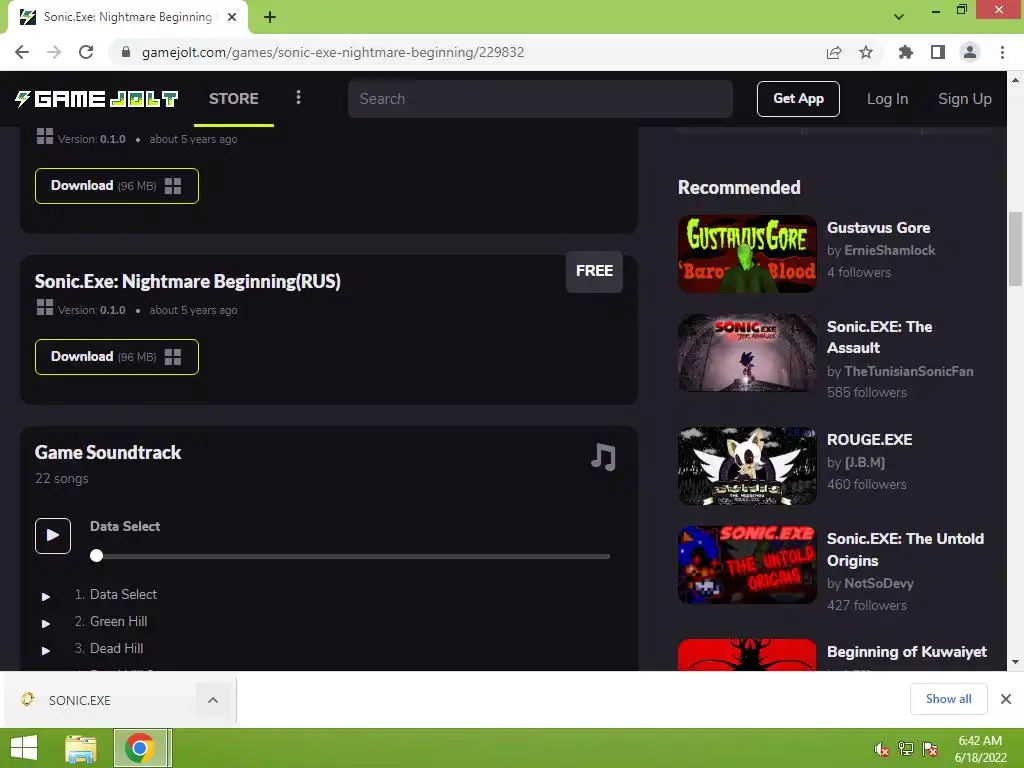Open TheTunisianSonicFan's profile
The width and height of the screenshot is (1024, 768).
pos(908,371)
